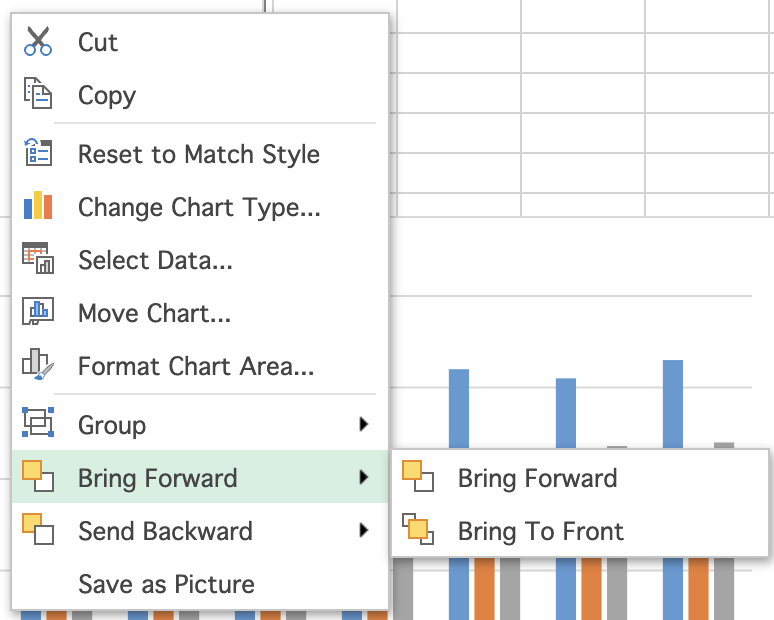
Task: Choose Bring Forward in the submenu
Action: (x=537, y=478)
